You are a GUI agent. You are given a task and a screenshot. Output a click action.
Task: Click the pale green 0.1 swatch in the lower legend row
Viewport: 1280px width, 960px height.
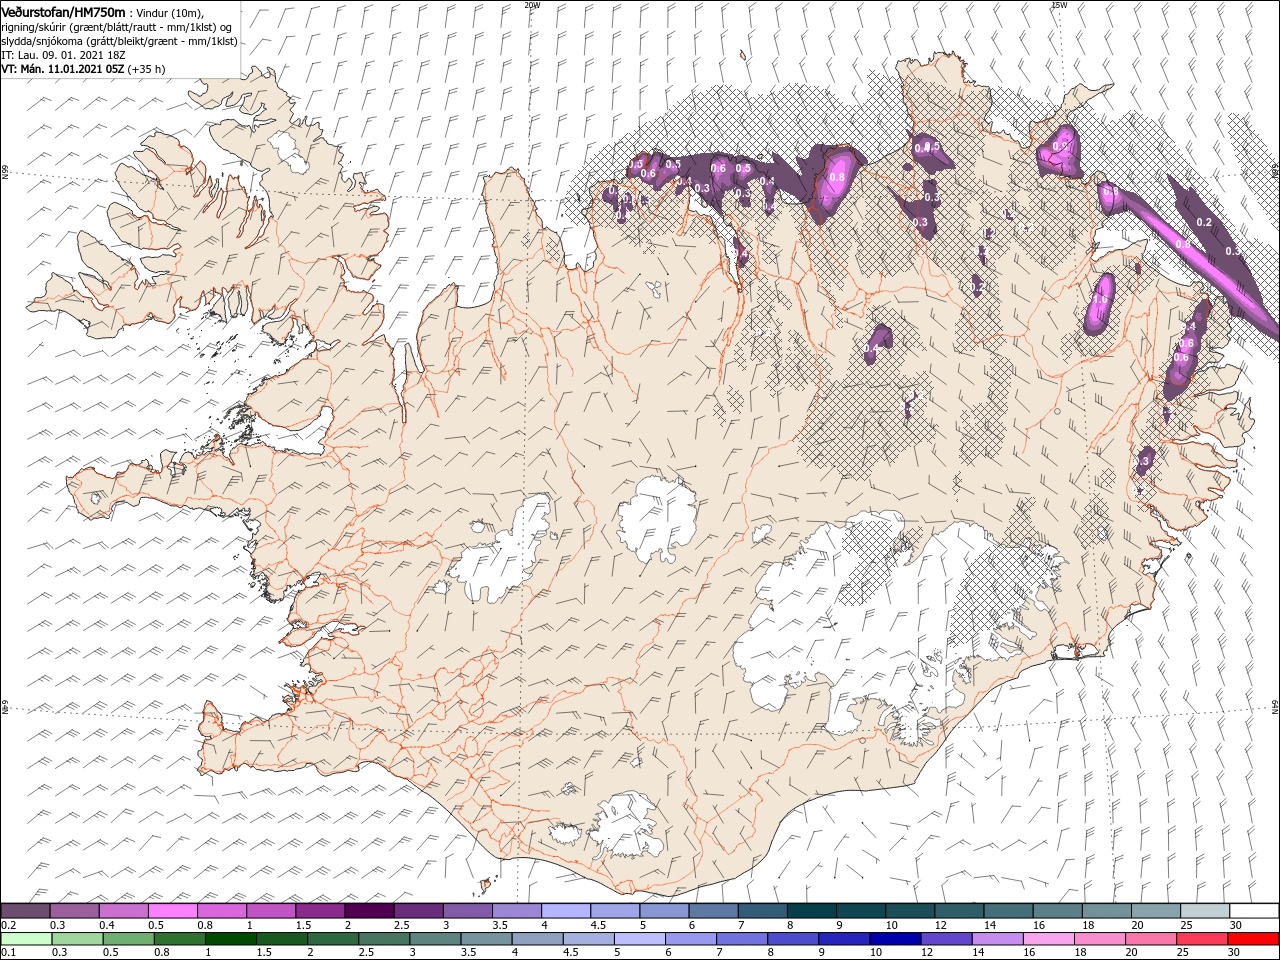pos(26,938)
